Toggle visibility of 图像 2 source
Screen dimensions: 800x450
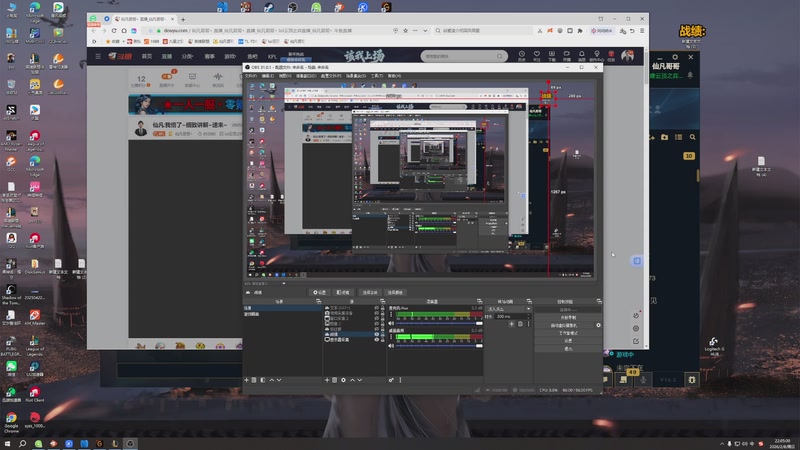(x=377, y=323)
